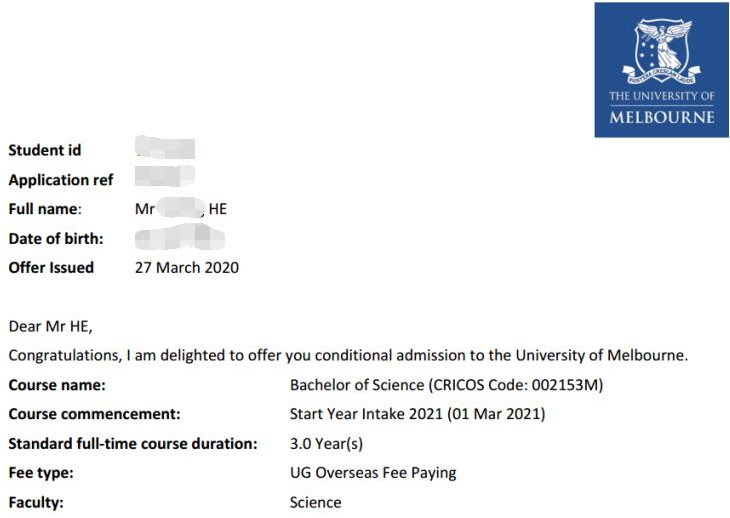Select the Bachelor of Science CRICOS Code text
This screenshot has width=730, height=518.
coord(446,385)
